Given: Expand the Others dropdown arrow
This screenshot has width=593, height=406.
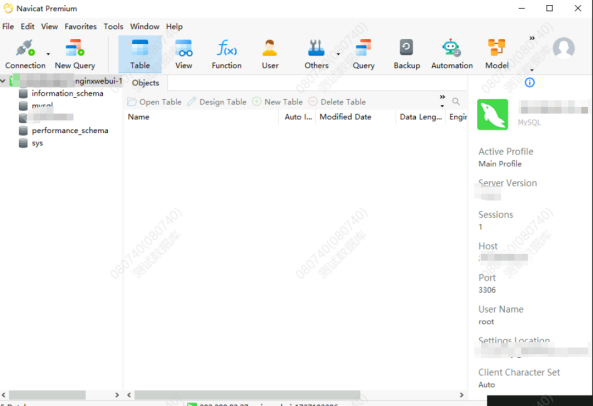Looking at the screenshot, I should click(x=338, y=54).
